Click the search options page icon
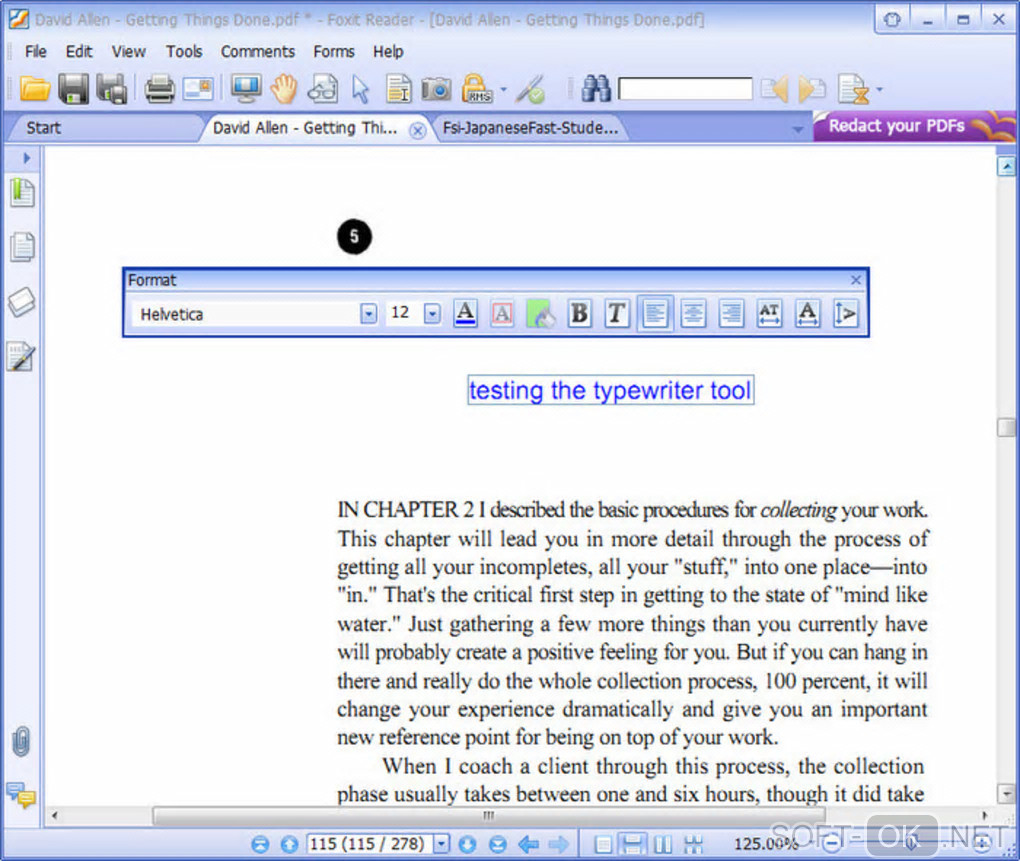Image resolution: width=1020 pixels, height=861 pixels. (x=853, y=89)
